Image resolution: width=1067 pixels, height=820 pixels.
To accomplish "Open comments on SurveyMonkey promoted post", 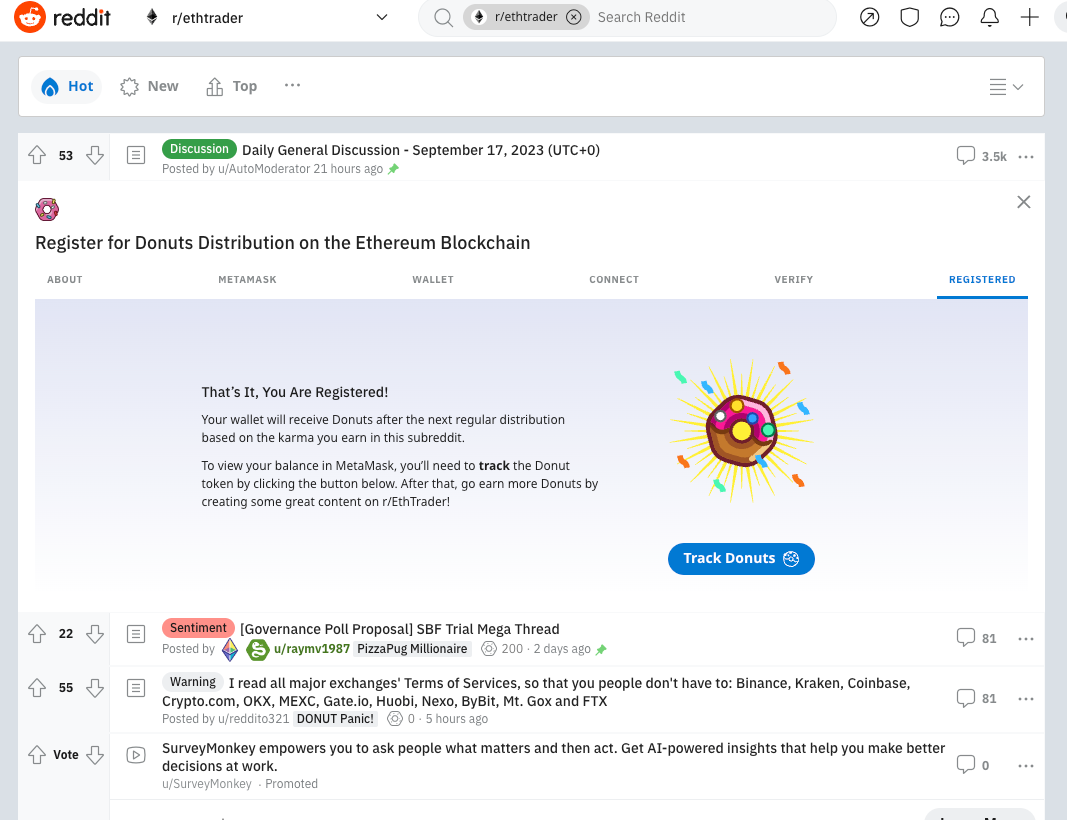I will click(x=973, y=765).
